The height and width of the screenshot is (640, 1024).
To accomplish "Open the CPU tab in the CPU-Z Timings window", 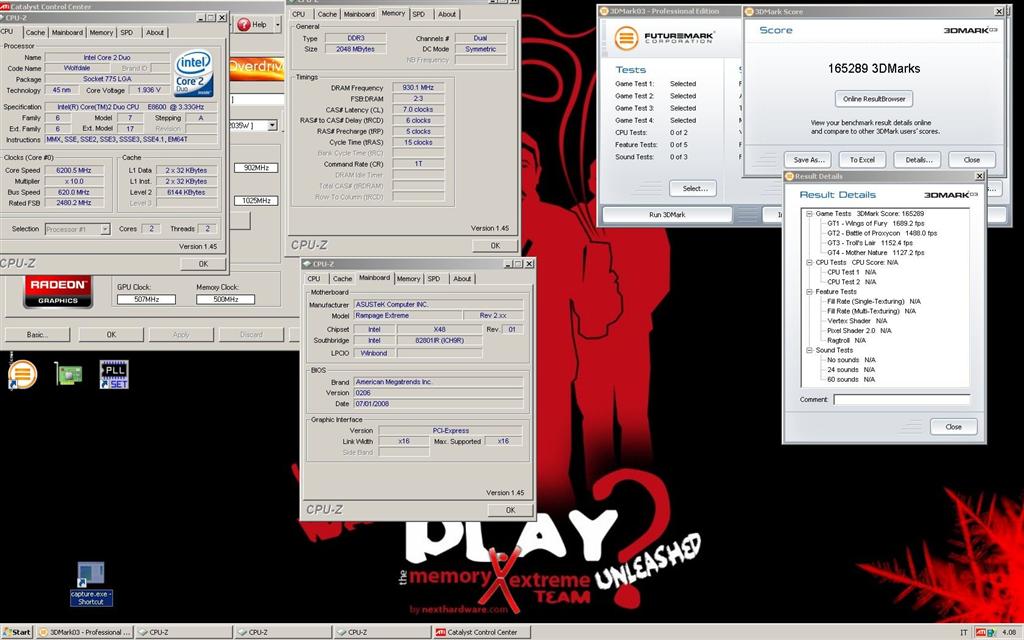I will click(x=298, y=14).
